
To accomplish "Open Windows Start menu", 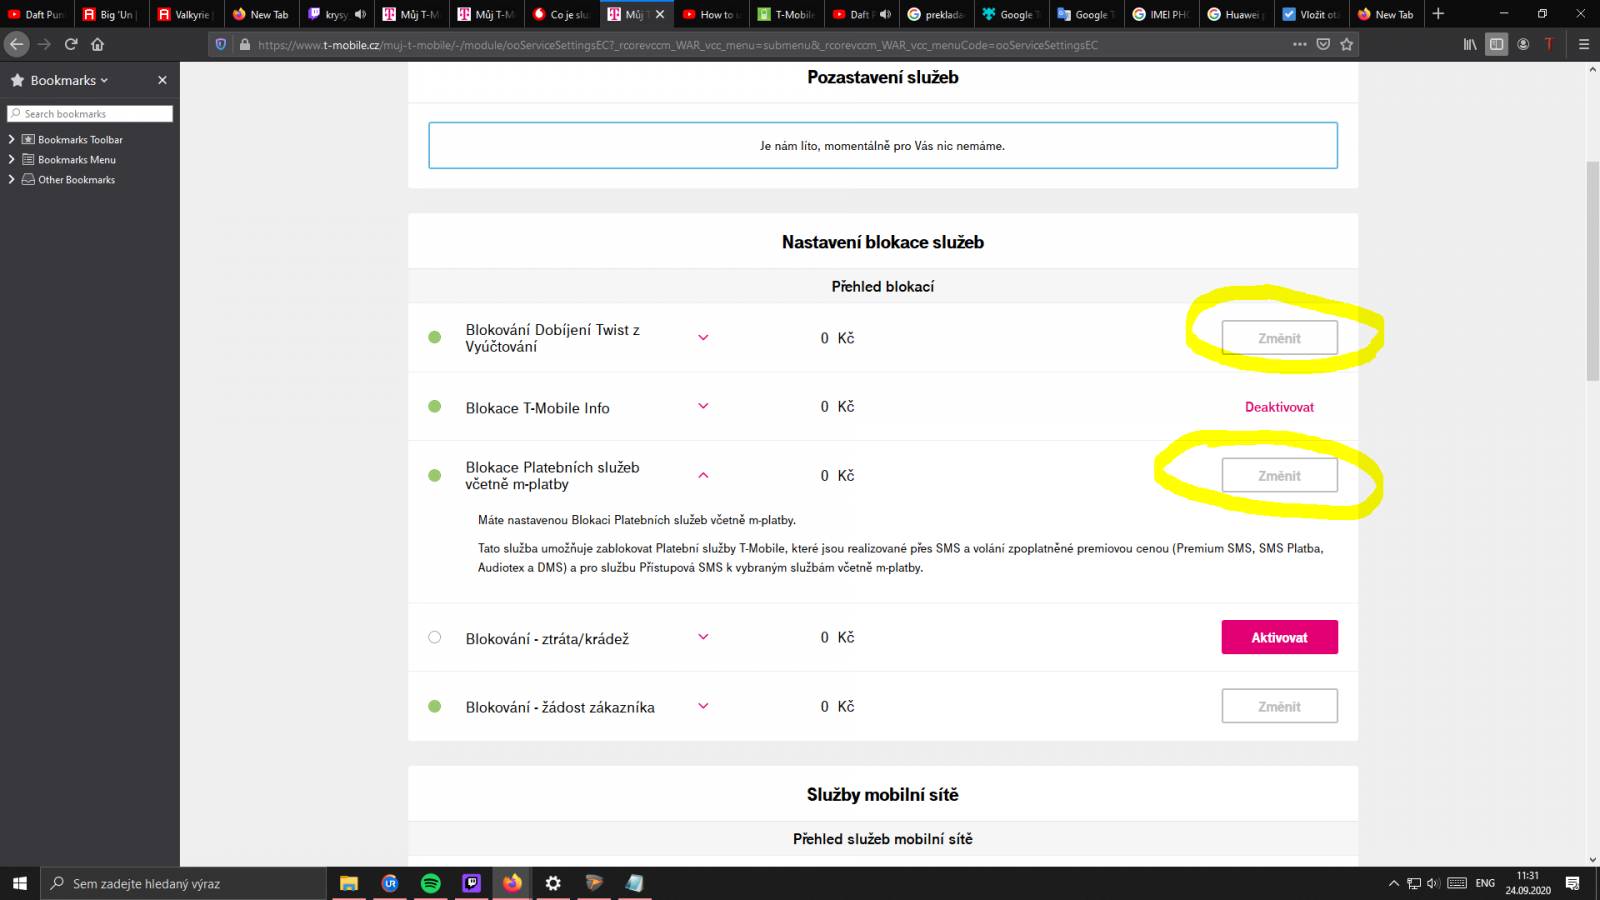I will tap(19, 883).
